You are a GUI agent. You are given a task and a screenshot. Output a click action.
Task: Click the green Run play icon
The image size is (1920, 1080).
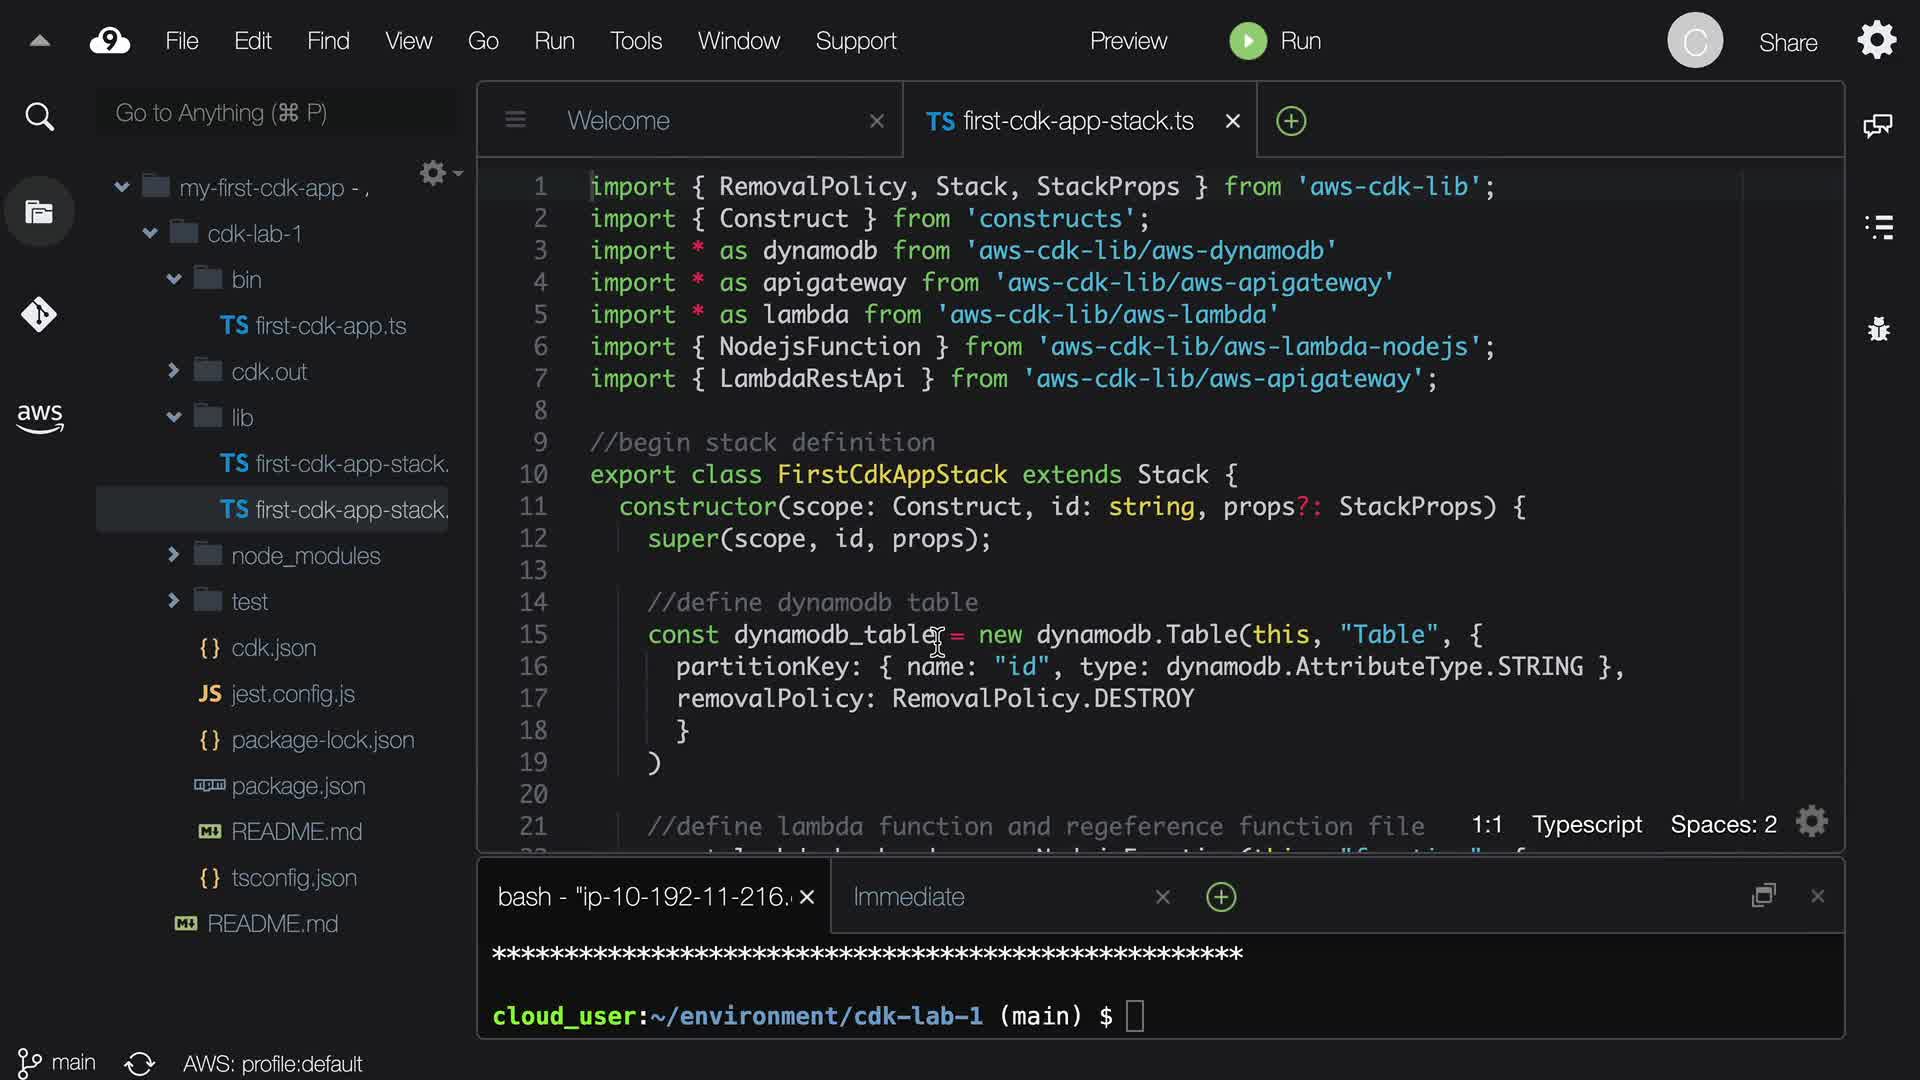point(1247,41)
